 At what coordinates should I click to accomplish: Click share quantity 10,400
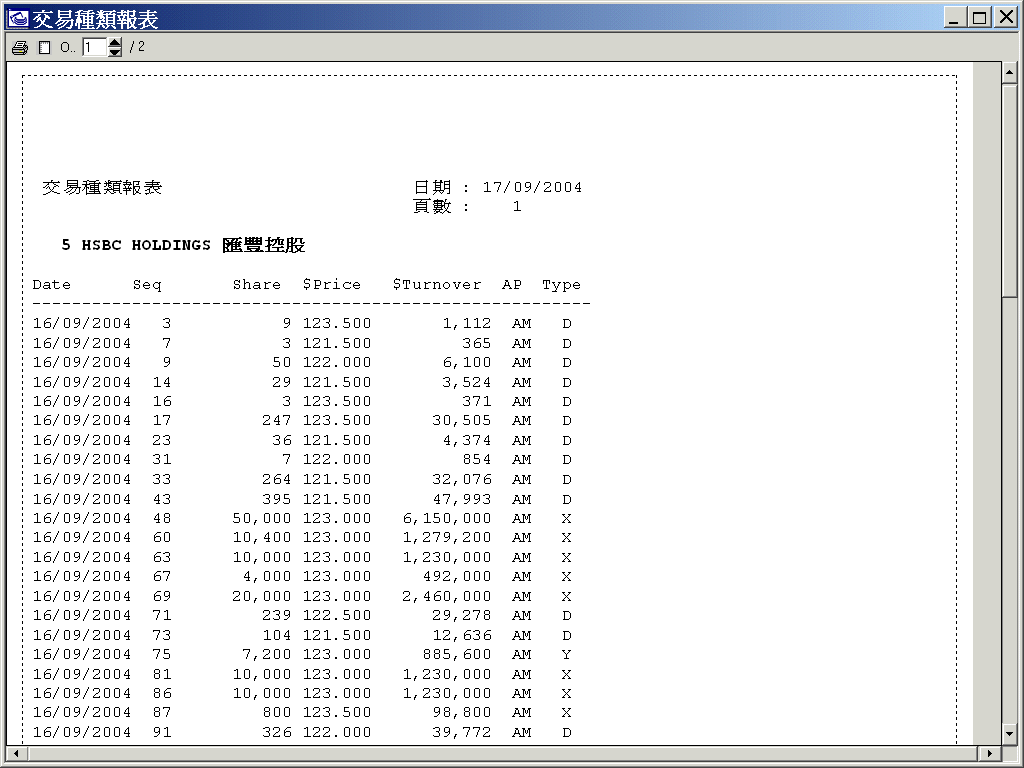click(x=262, y=537)
